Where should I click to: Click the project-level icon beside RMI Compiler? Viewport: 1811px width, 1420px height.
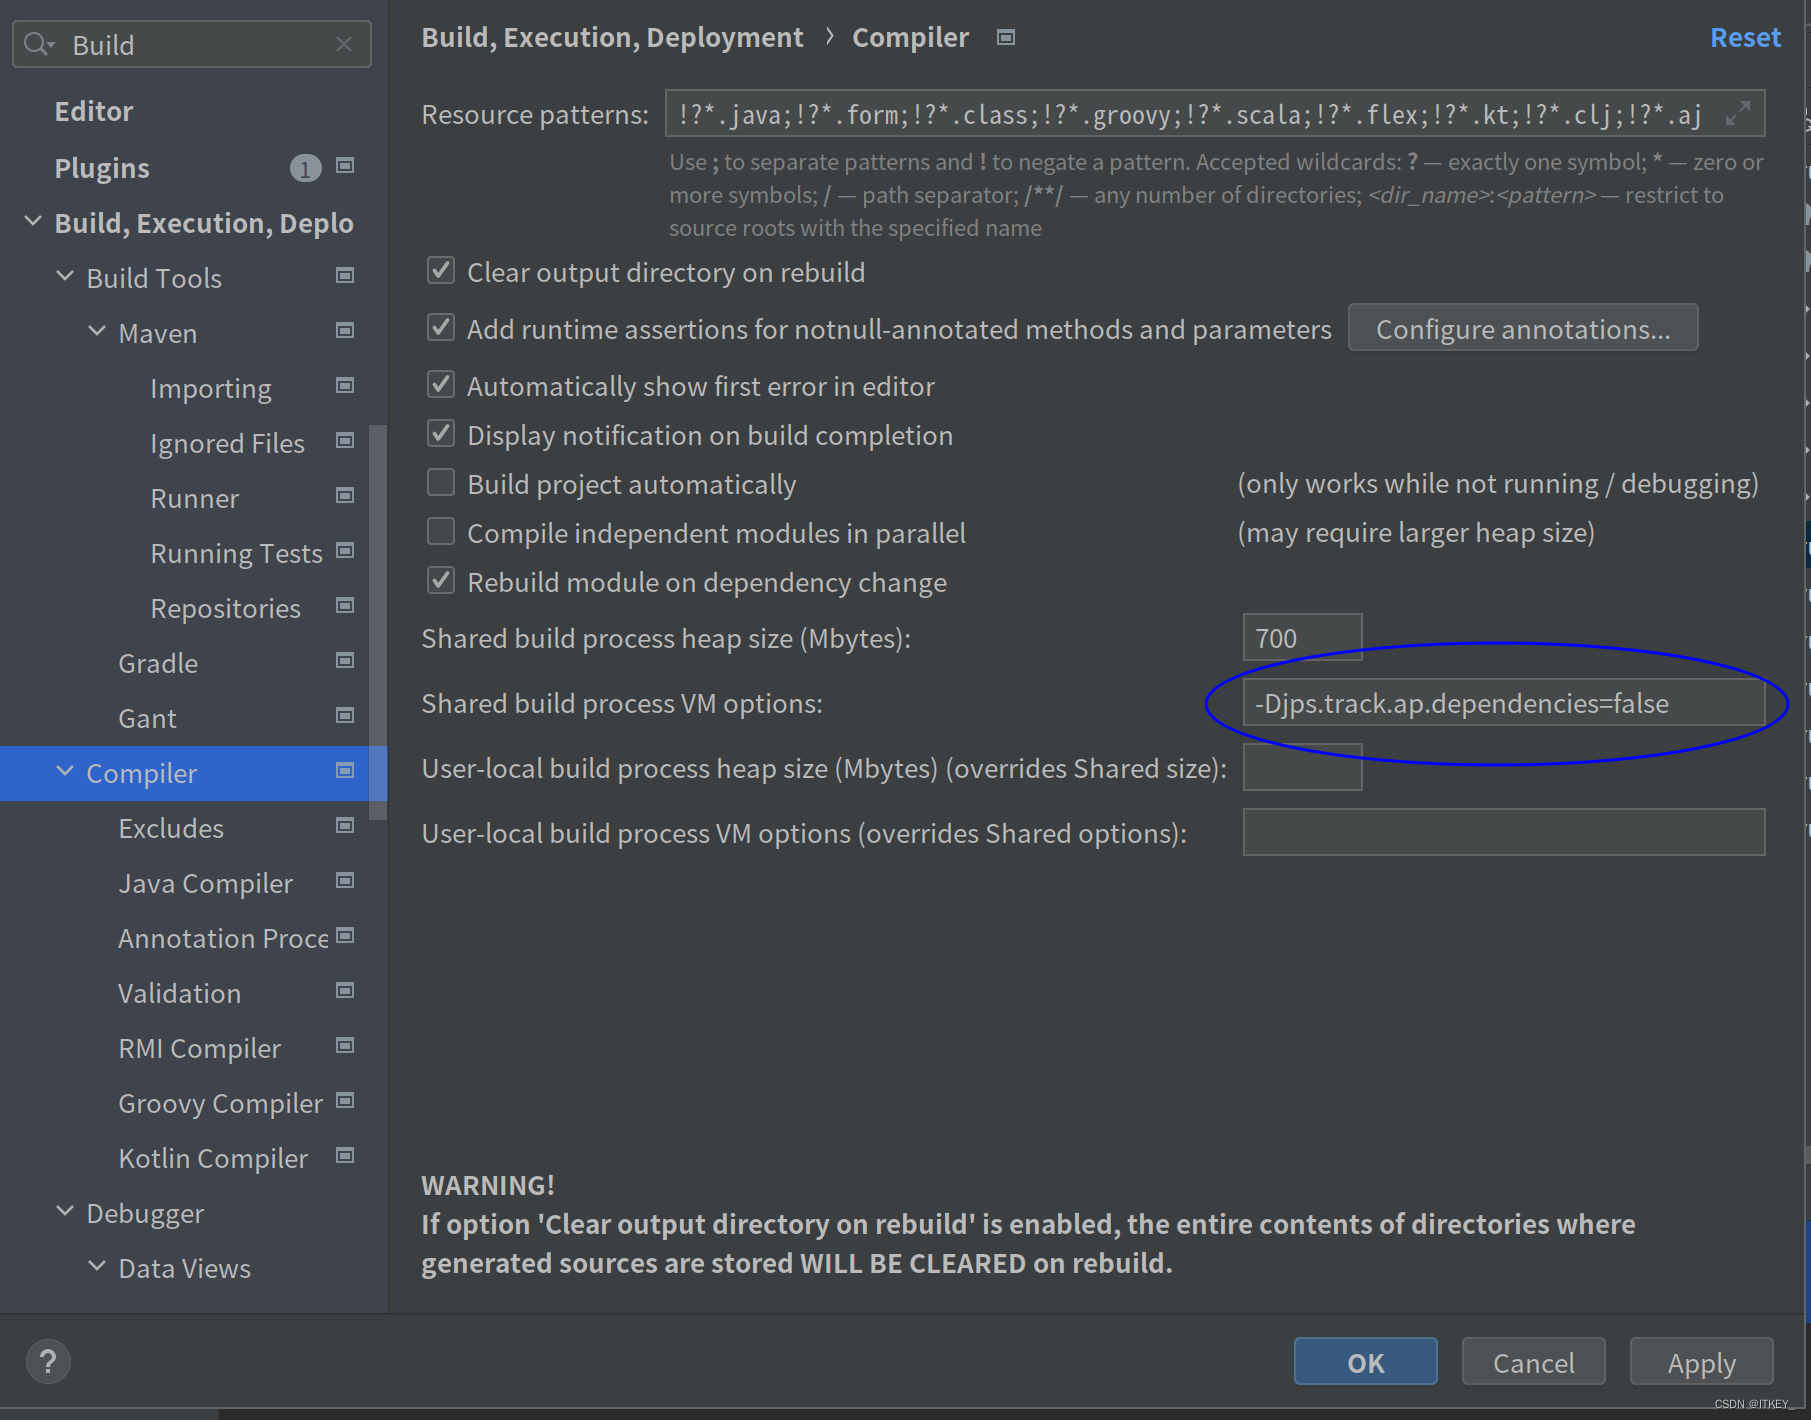345,1046
